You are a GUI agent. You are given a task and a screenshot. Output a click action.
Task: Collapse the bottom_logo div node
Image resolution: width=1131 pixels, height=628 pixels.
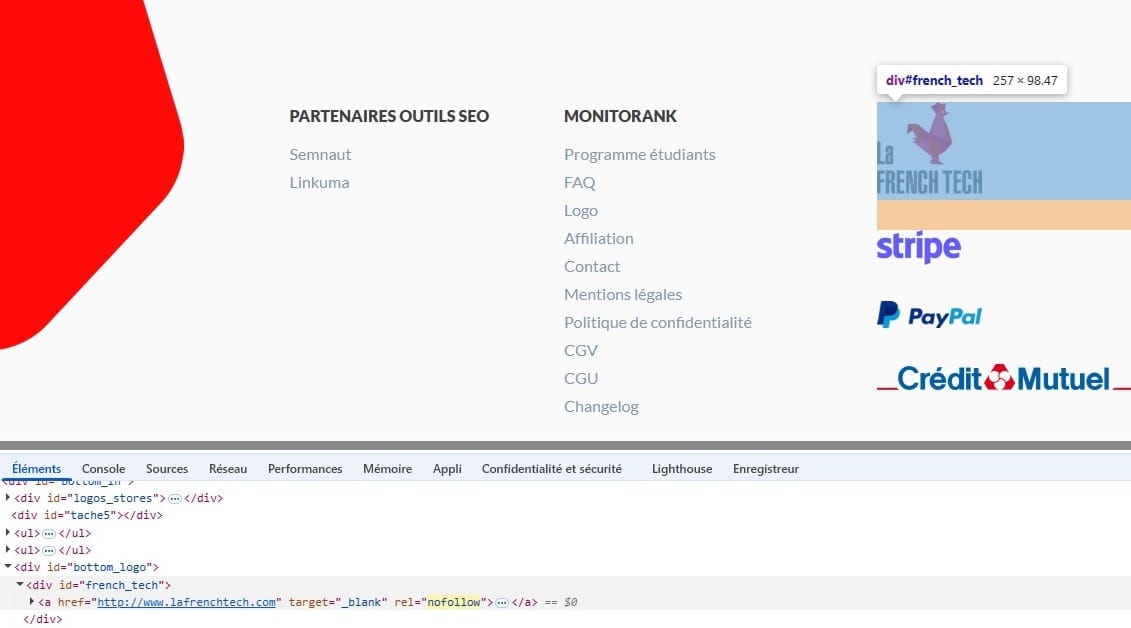(9, 567)
